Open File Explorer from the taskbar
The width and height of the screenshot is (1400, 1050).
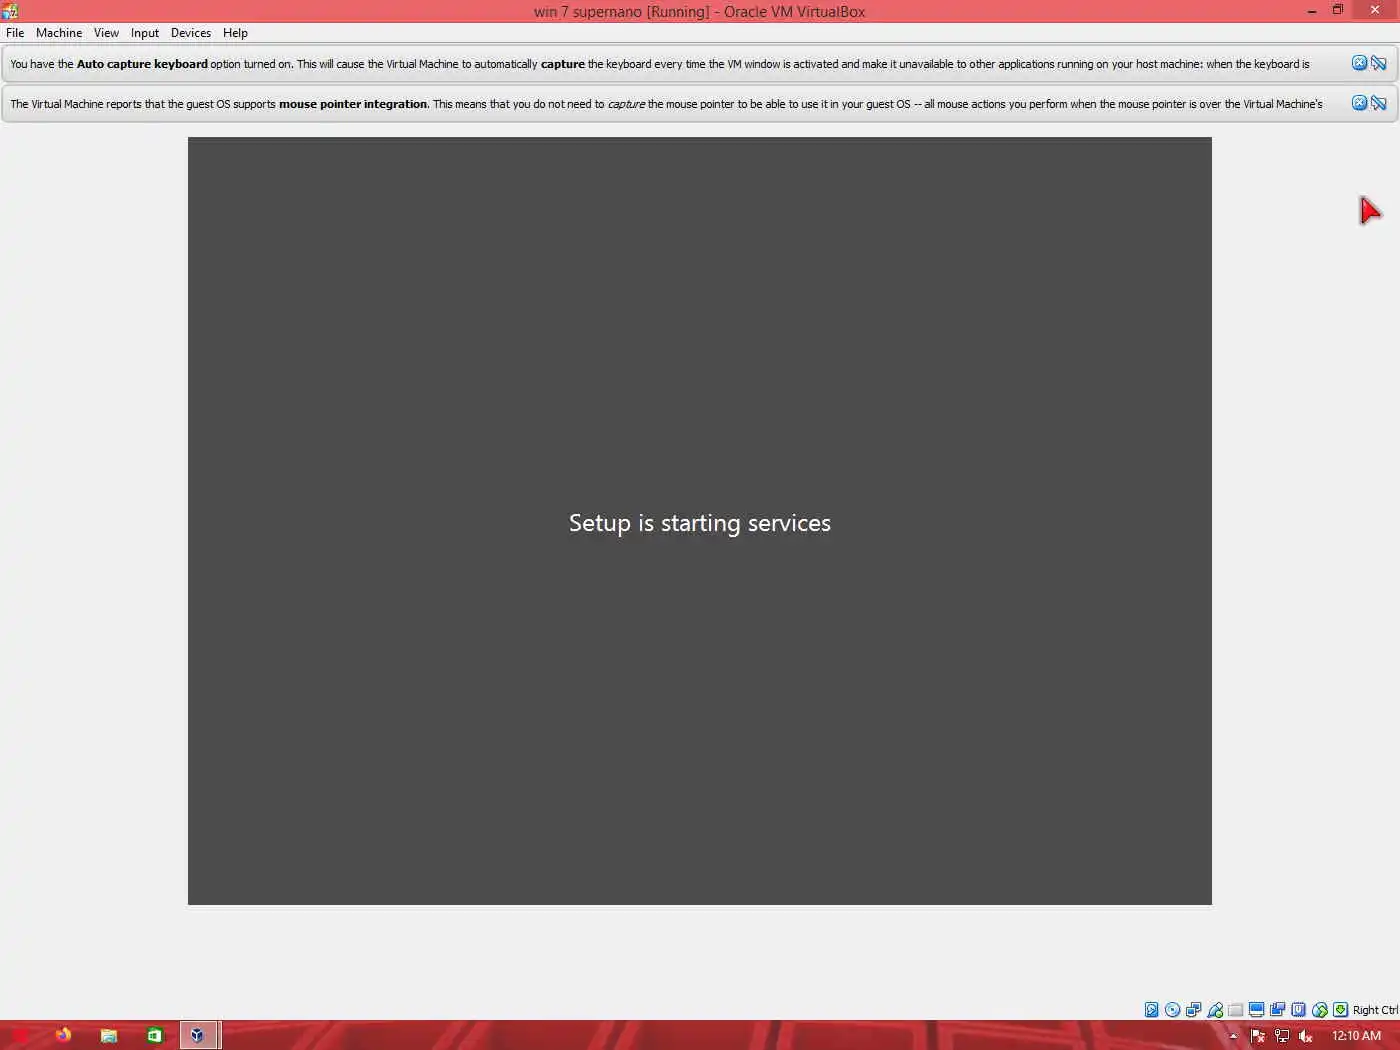coord(108,1035)
